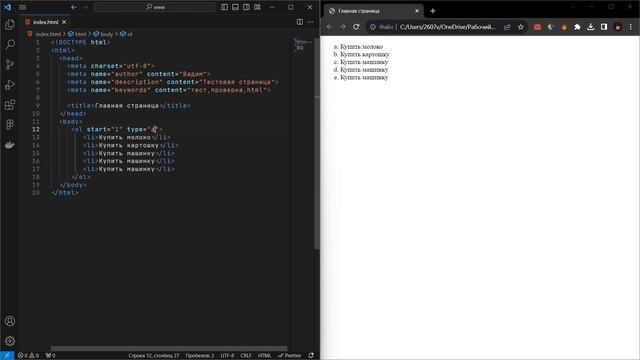Open the errors and warnings status item
The image size is (640, 360).
[28, 356]
